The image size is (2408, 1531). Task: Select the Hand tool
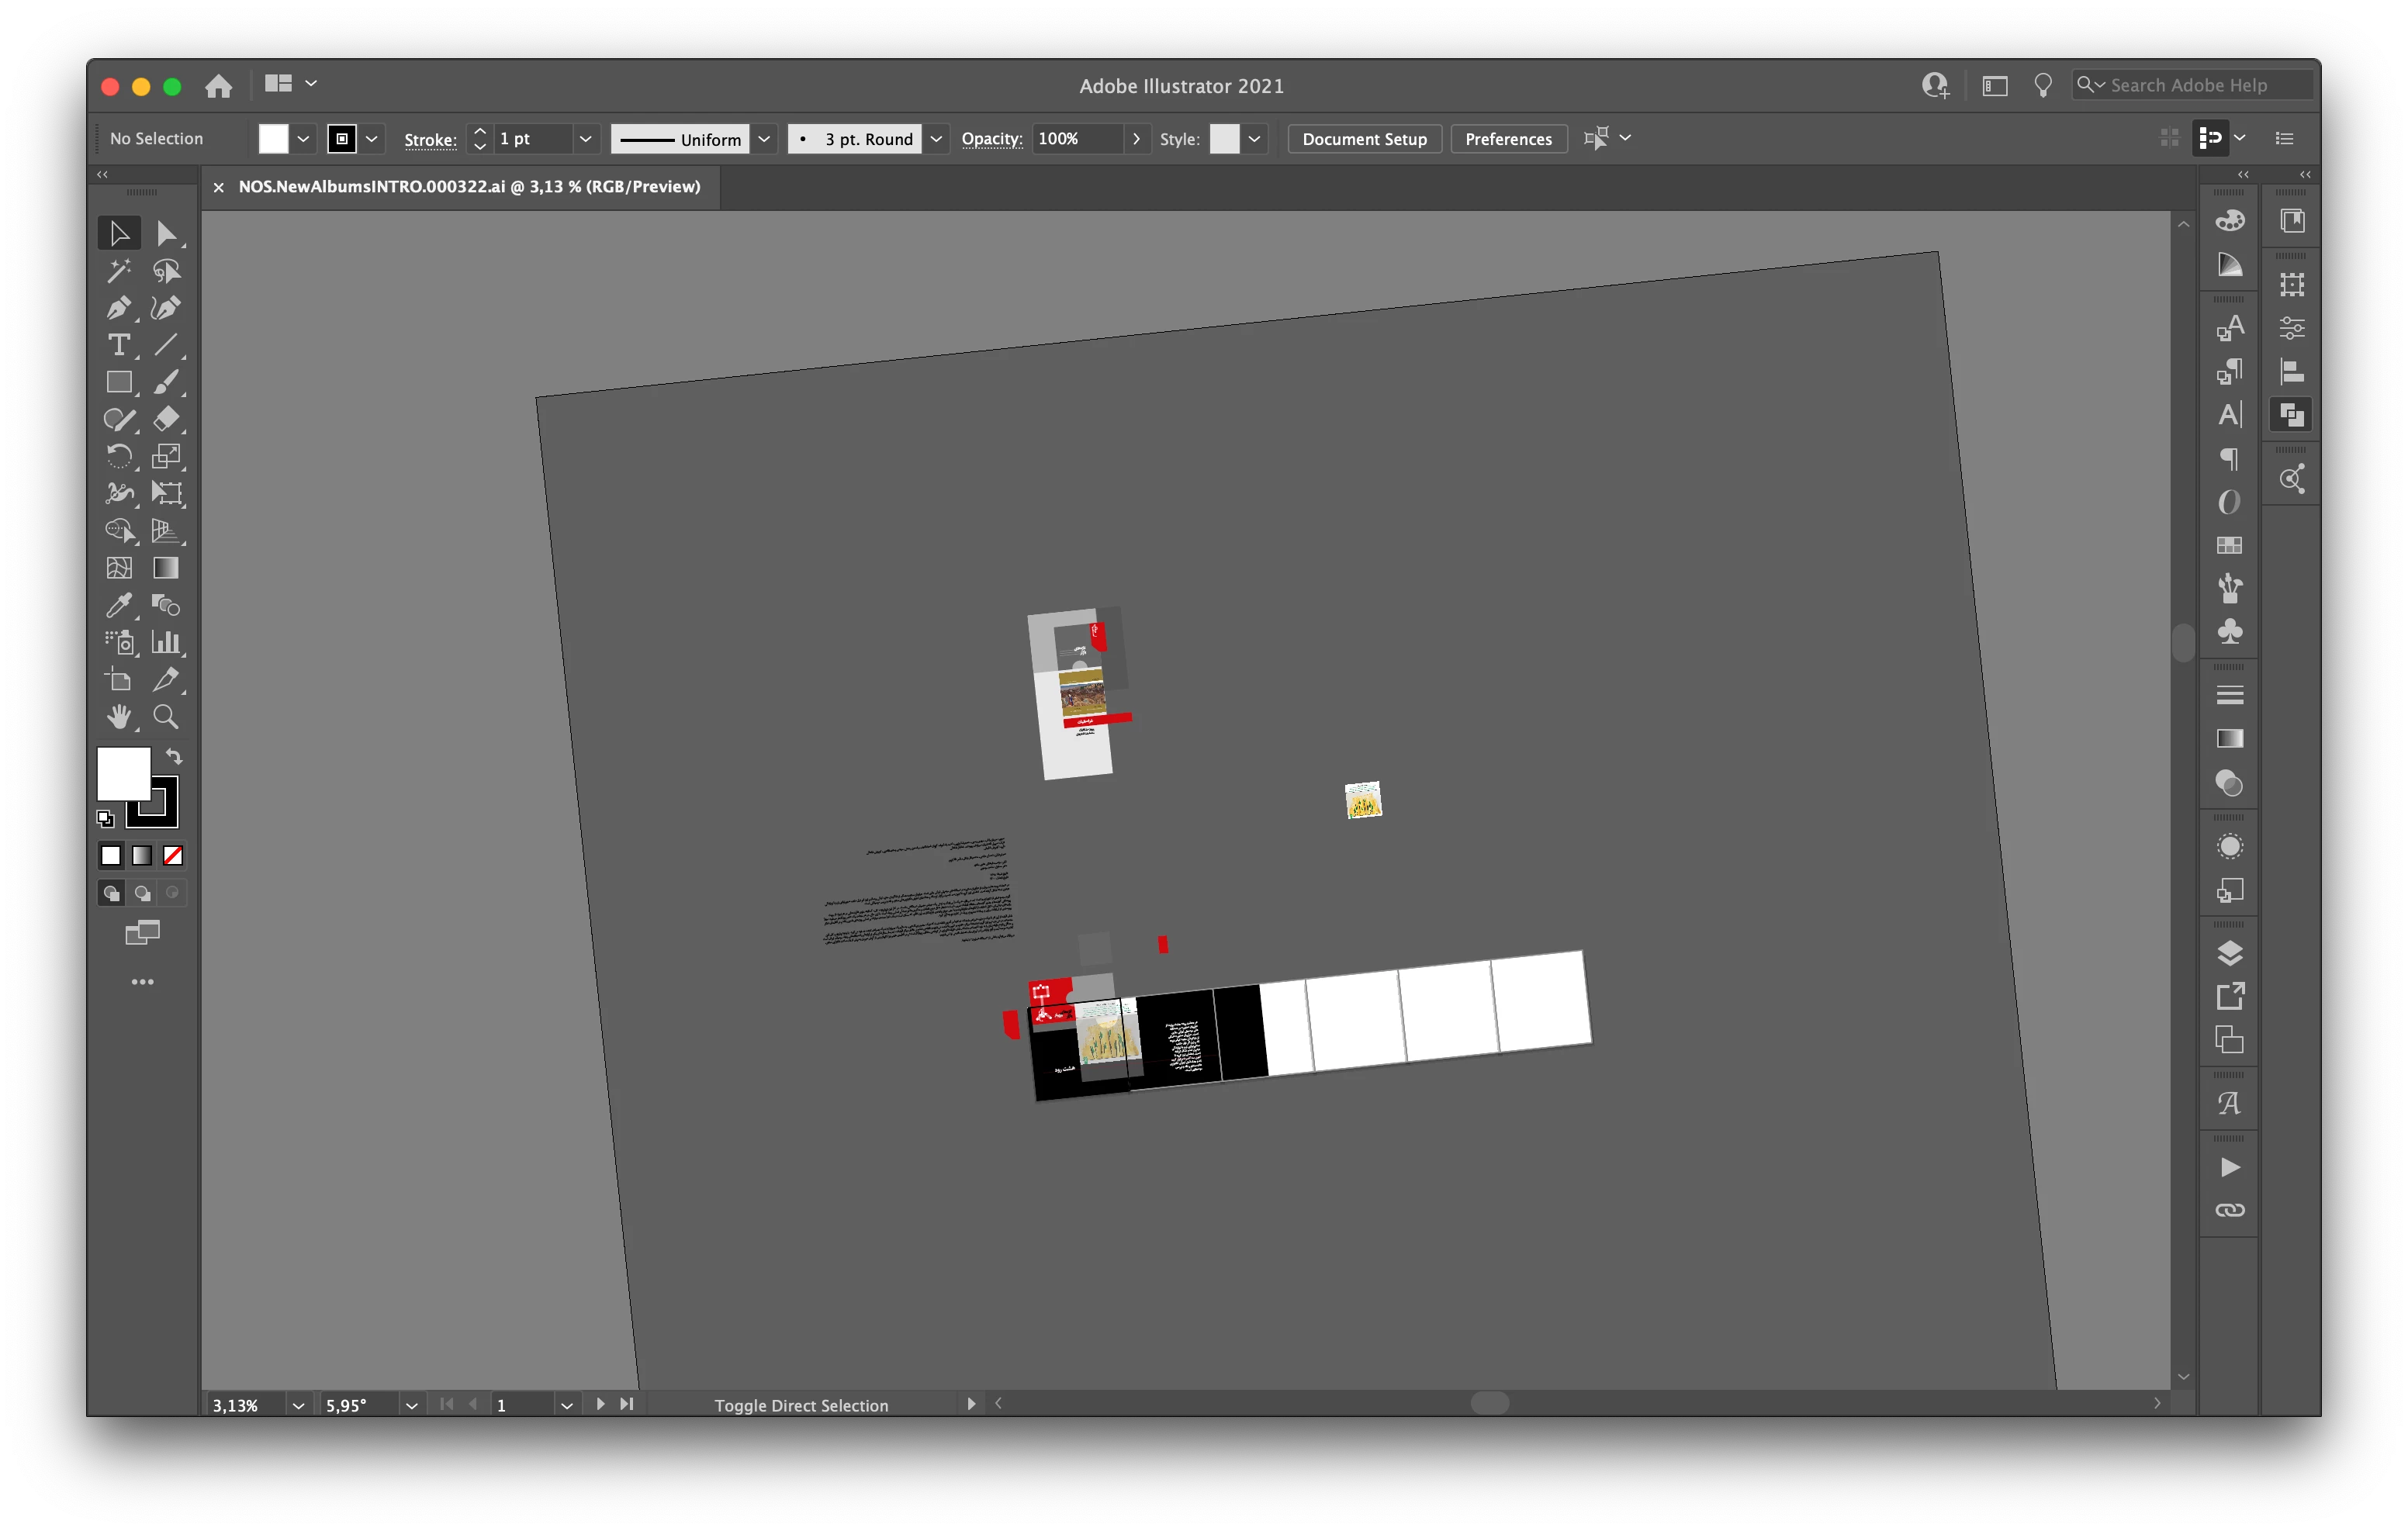coord(118,717)
